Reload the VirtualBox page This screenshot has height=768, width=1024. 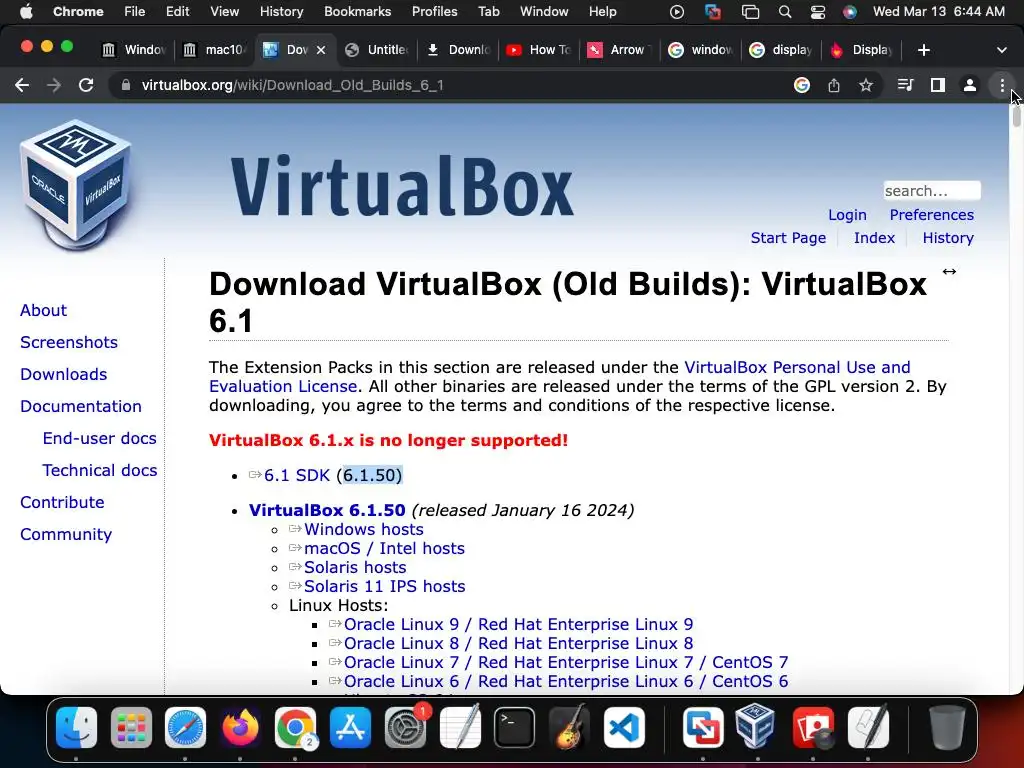tap(86, 85)
